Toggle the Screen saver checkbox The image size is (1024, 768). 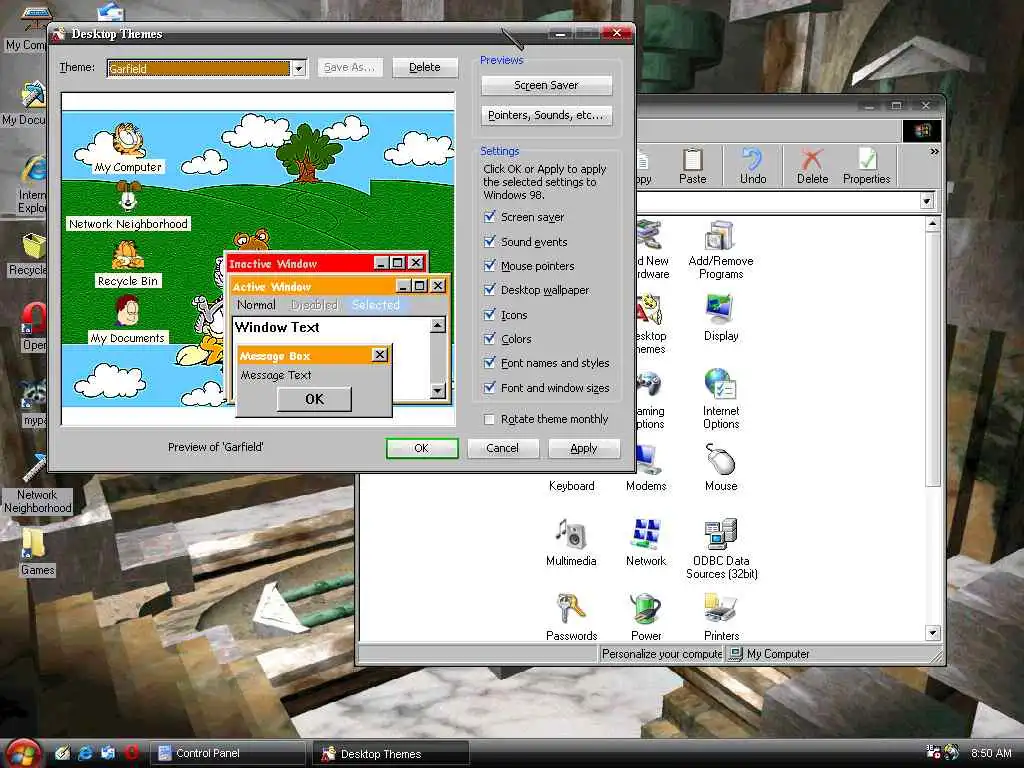489,216
